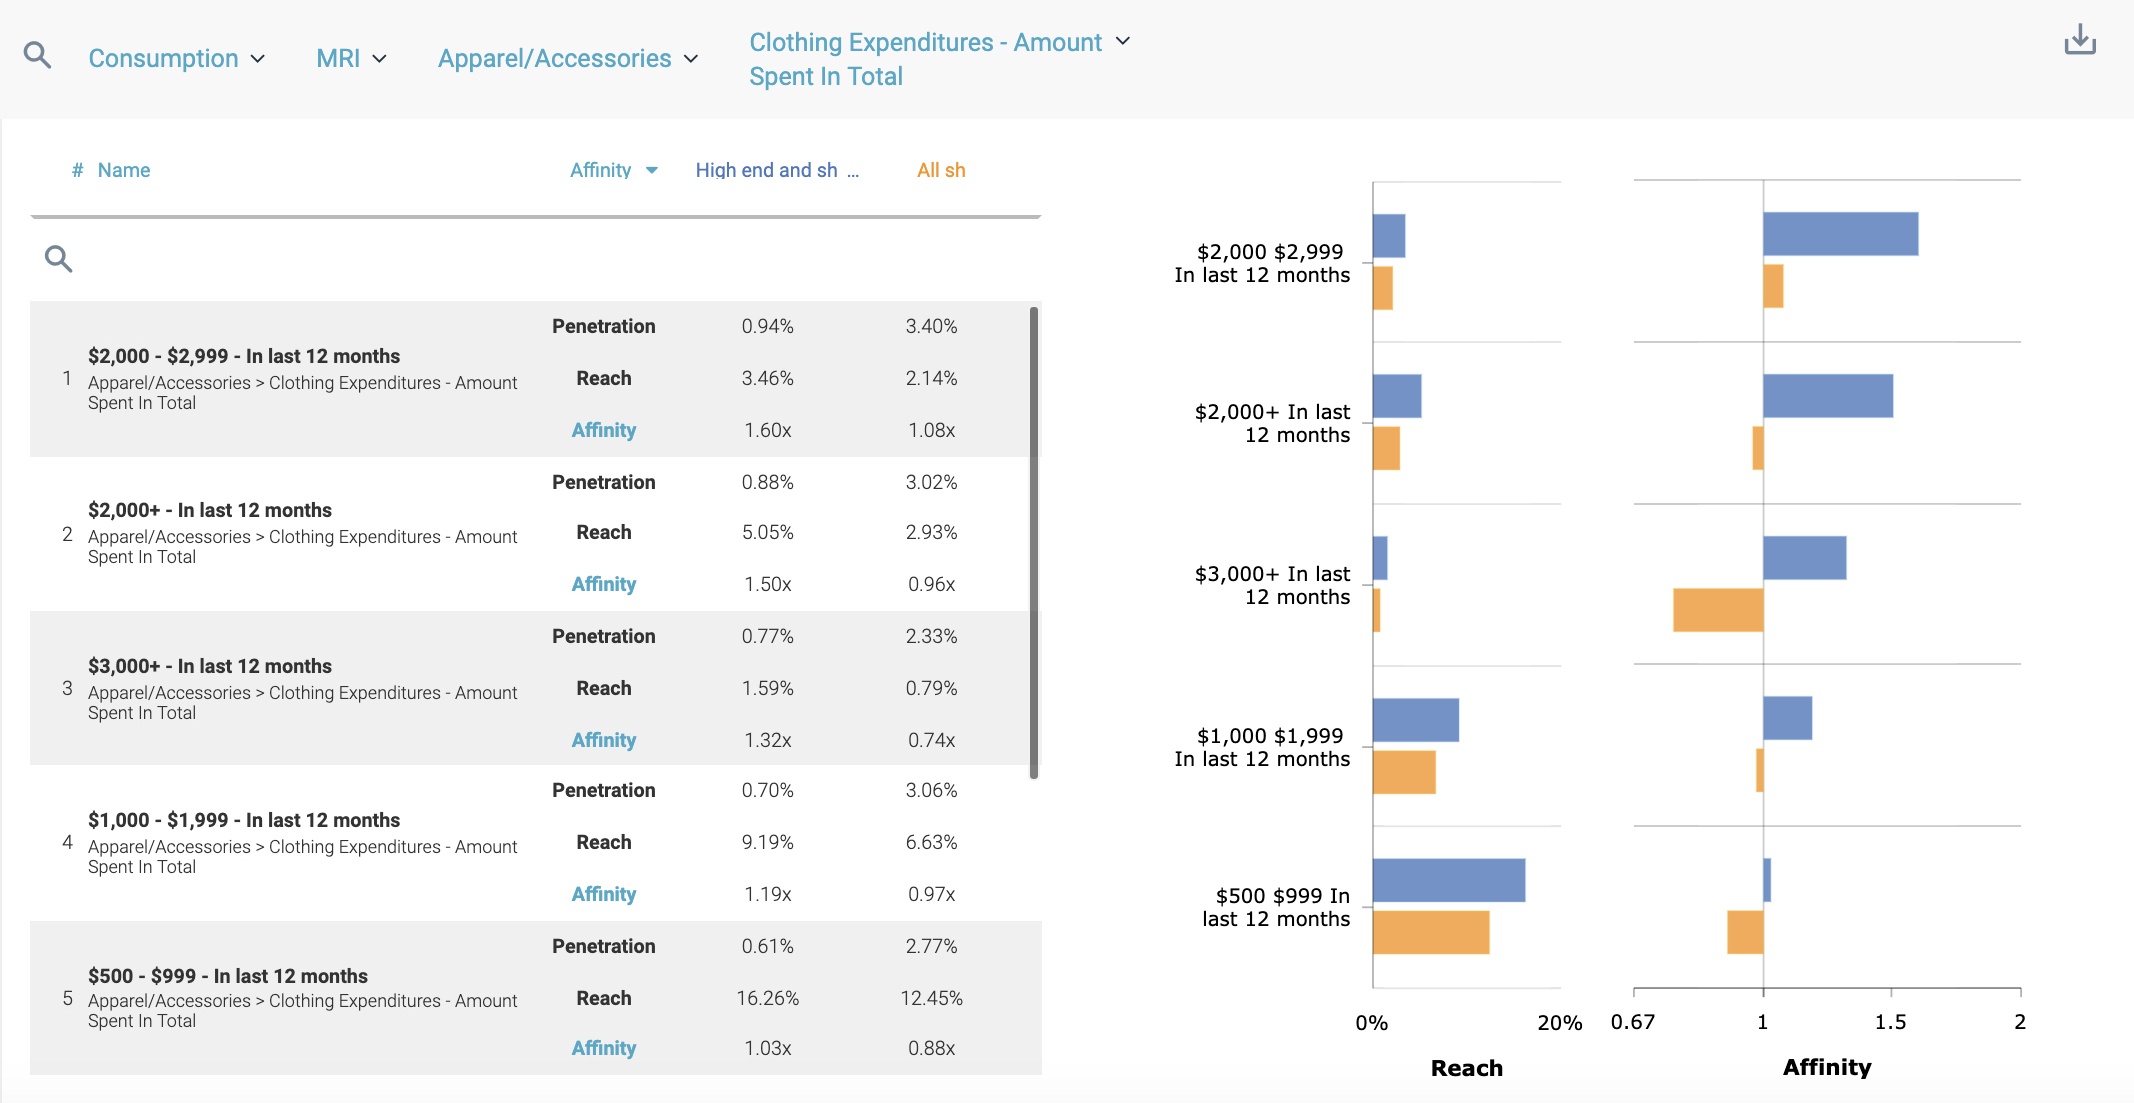Viewport: 2134px width, 1103px height.
Task: Open the Consumption dropdown
Action: click(x=176, y=59)
